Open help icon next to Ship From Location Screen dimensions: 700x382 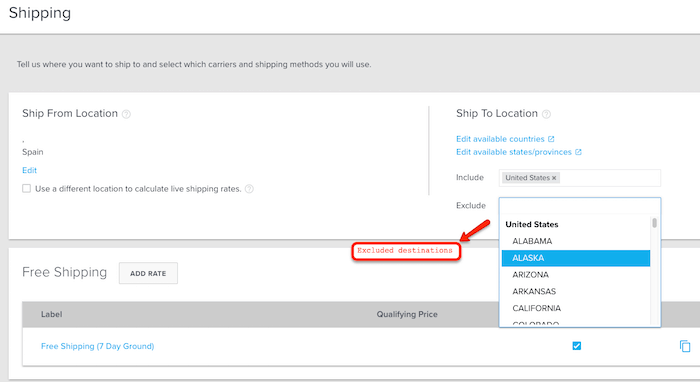(x=126, y=114)
